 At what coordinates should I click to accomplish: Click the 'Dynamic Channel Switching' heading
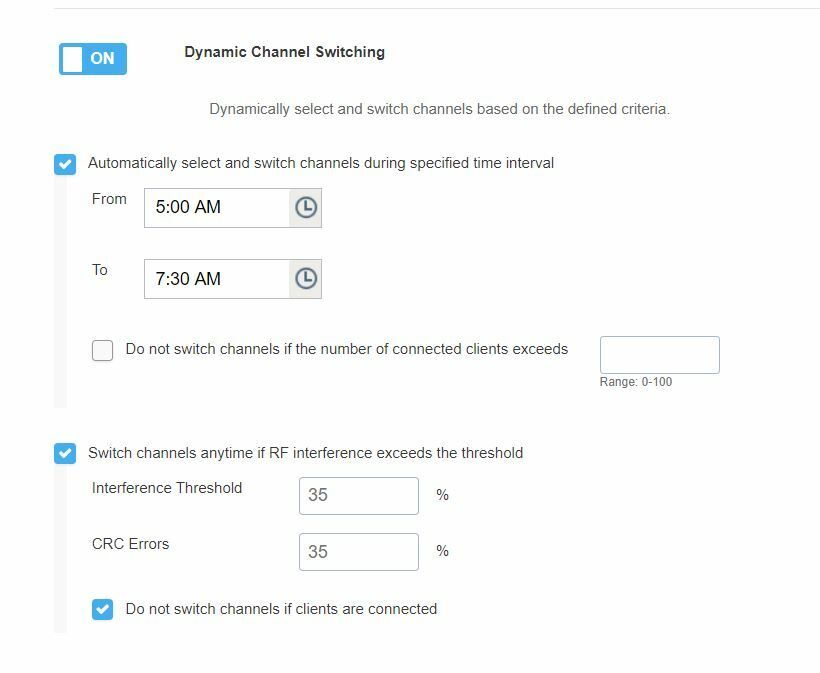(x=284, y=52)
